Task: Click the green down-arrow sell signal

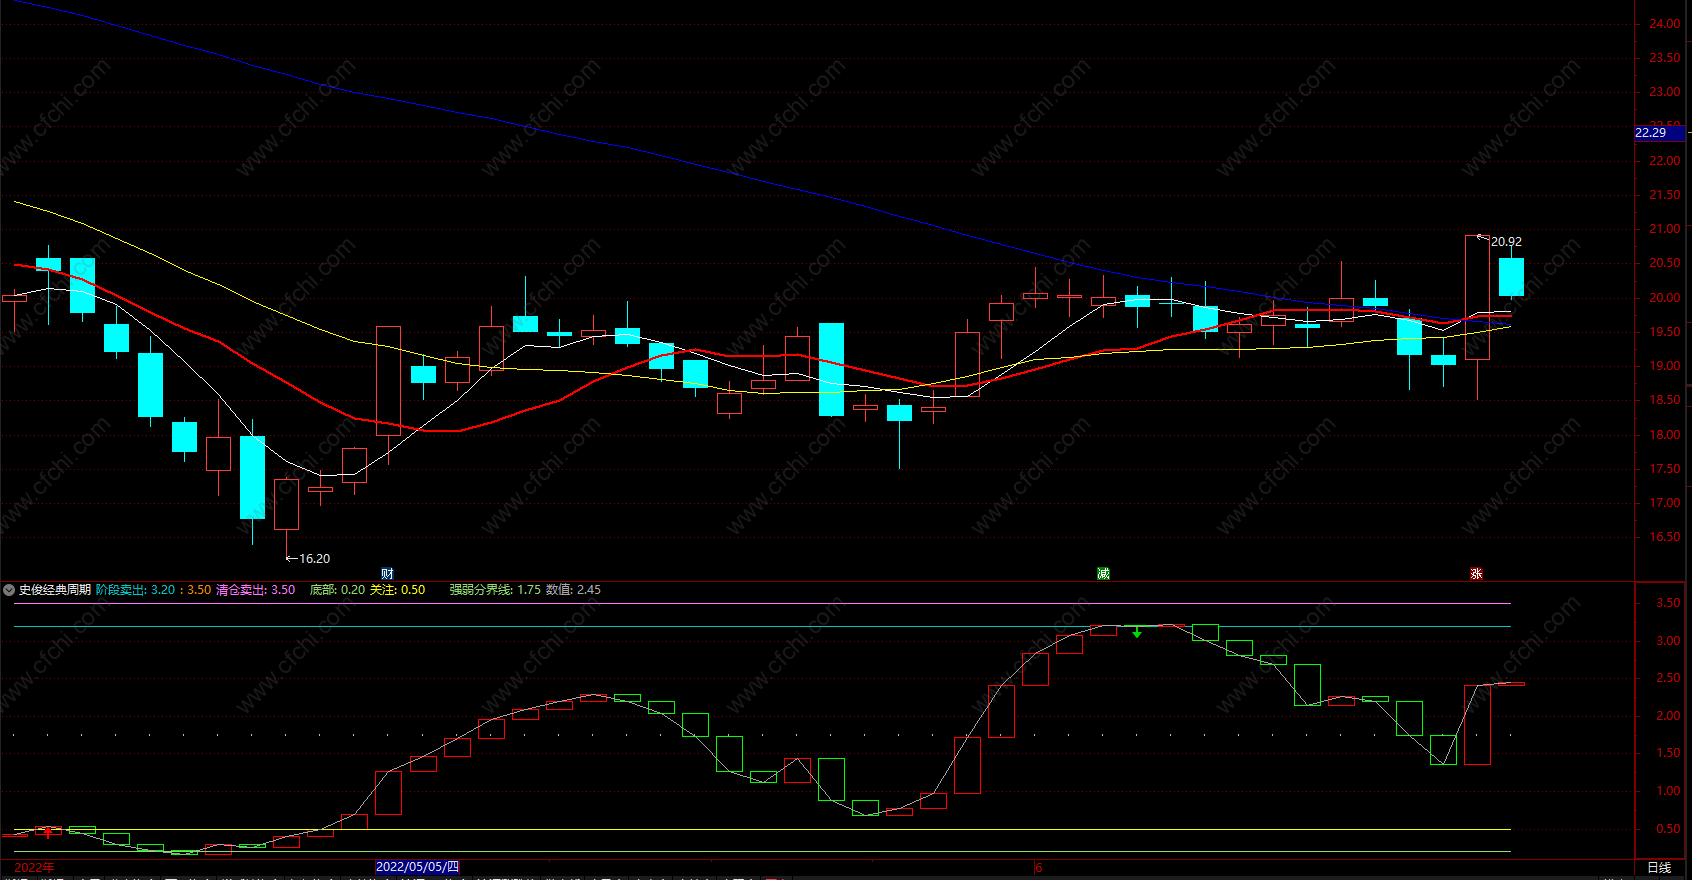Action: [x=1137, y=632]
